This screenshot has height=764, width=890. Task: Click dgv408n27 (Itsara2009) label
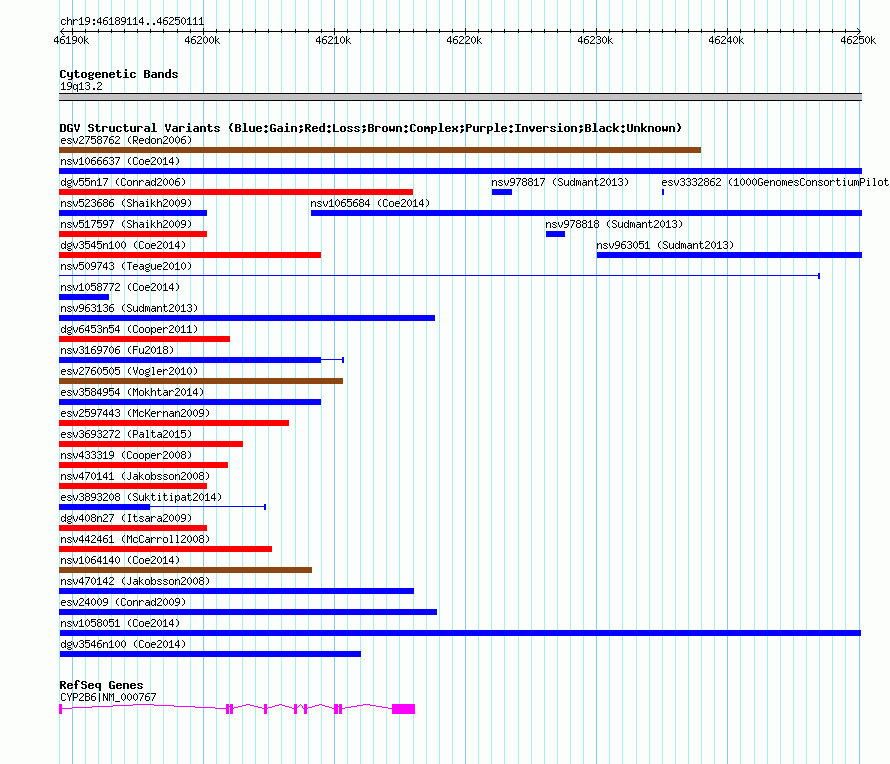coord(126,518)
